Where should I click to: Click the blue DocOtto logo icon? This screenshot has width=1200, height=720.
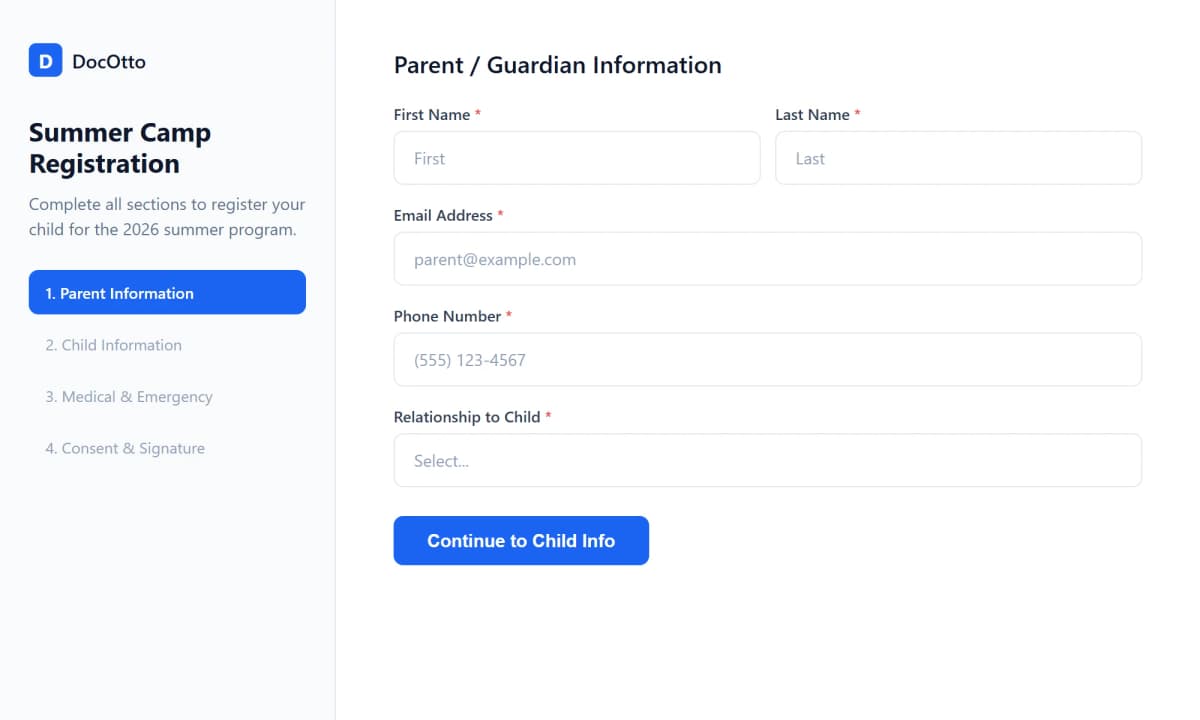tap(45, 61)
